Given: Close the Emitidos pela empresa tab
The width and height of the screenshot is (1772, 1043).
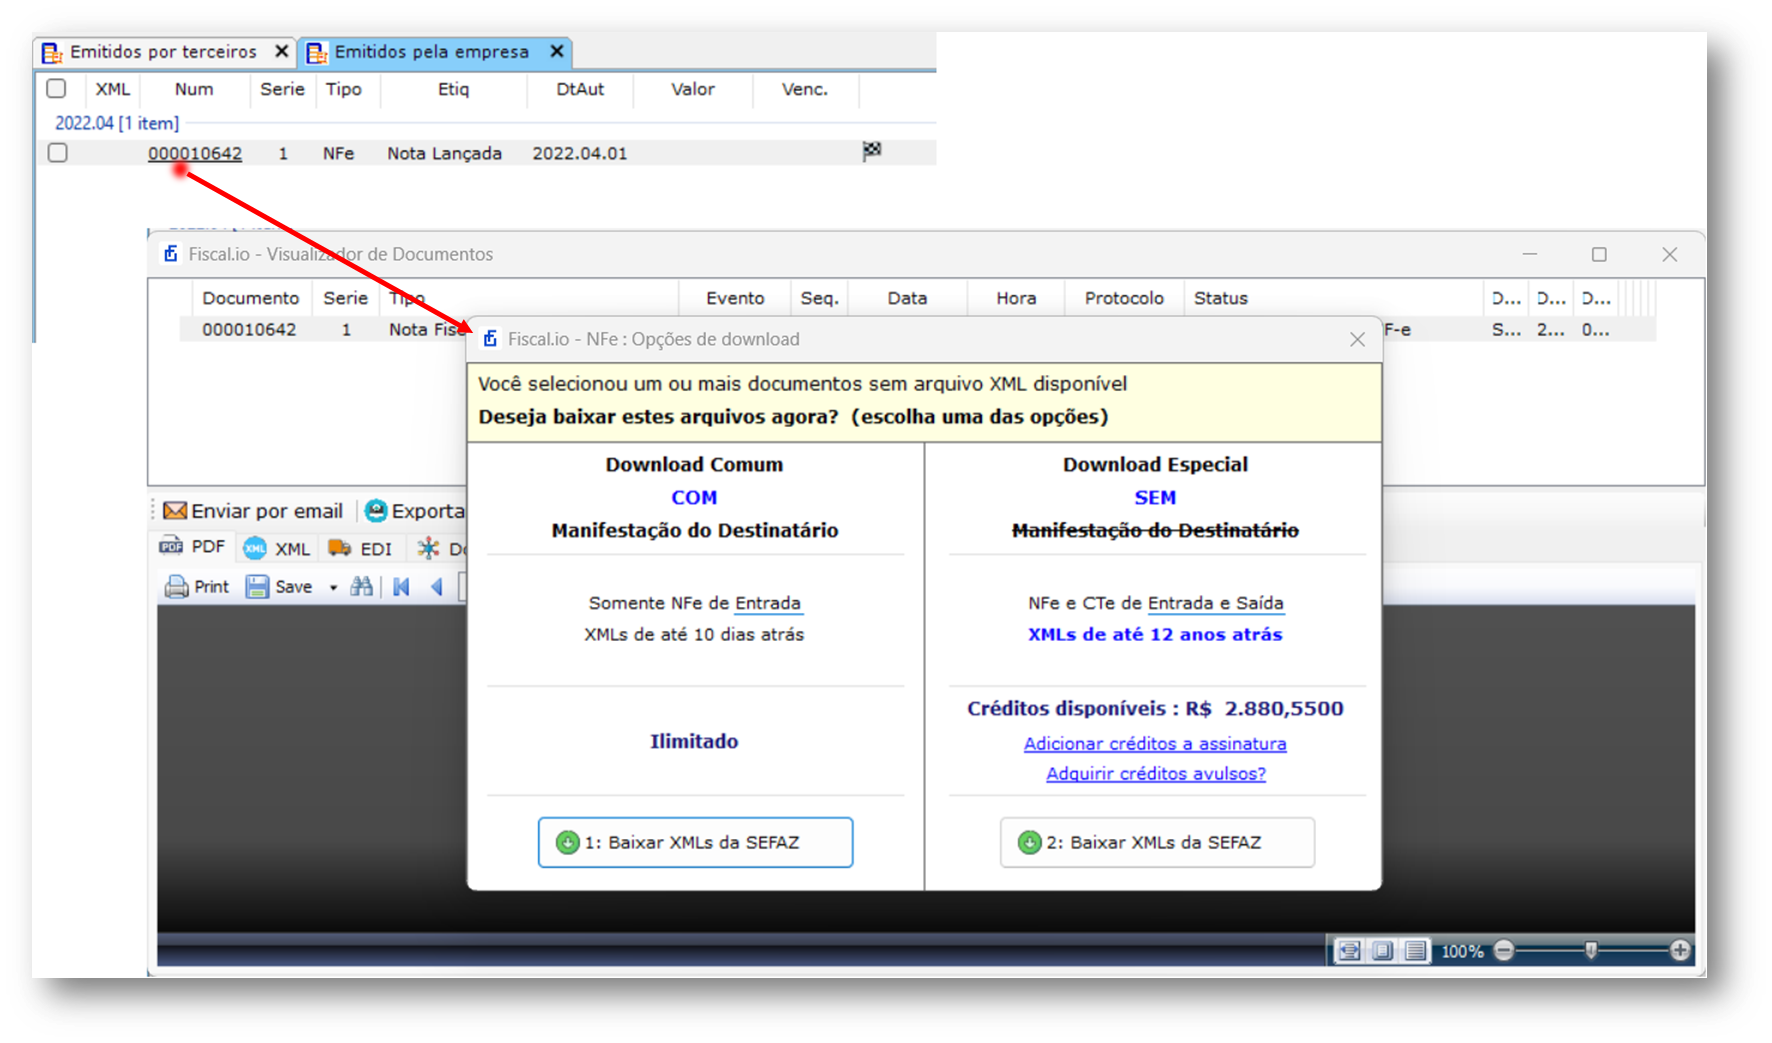Looking at the screenshot, I should click(x=557, y=50).
